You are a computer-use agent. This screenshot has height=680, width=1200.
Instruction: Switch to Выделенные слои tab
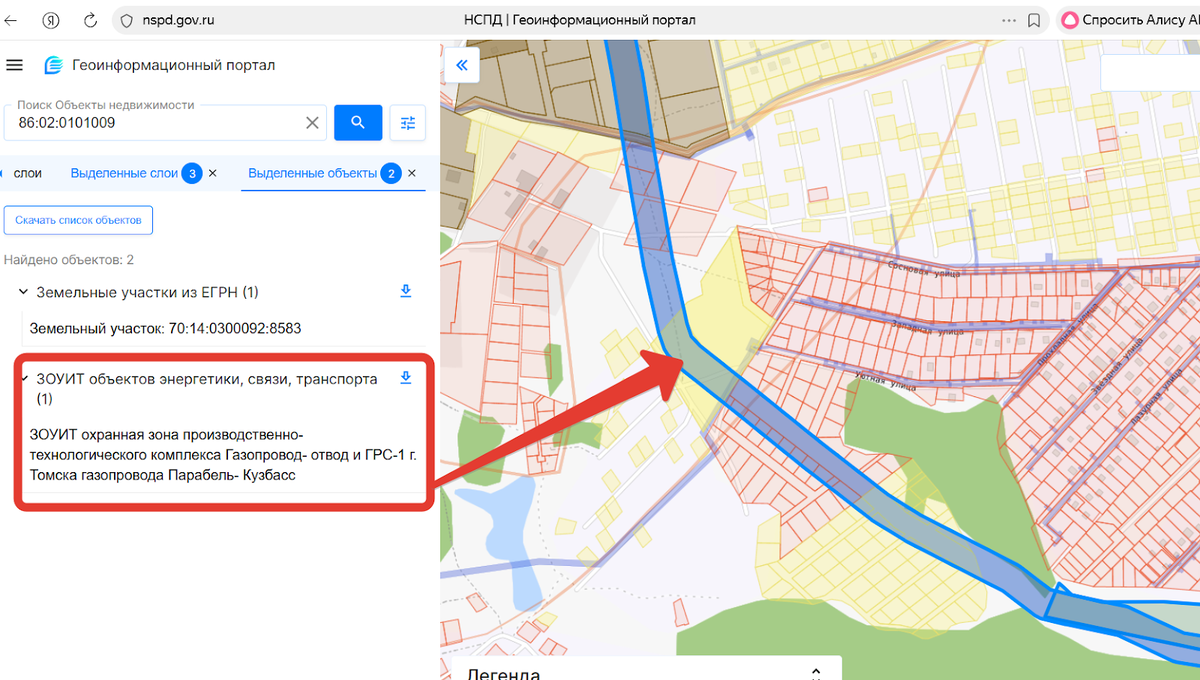coord(124,173)
